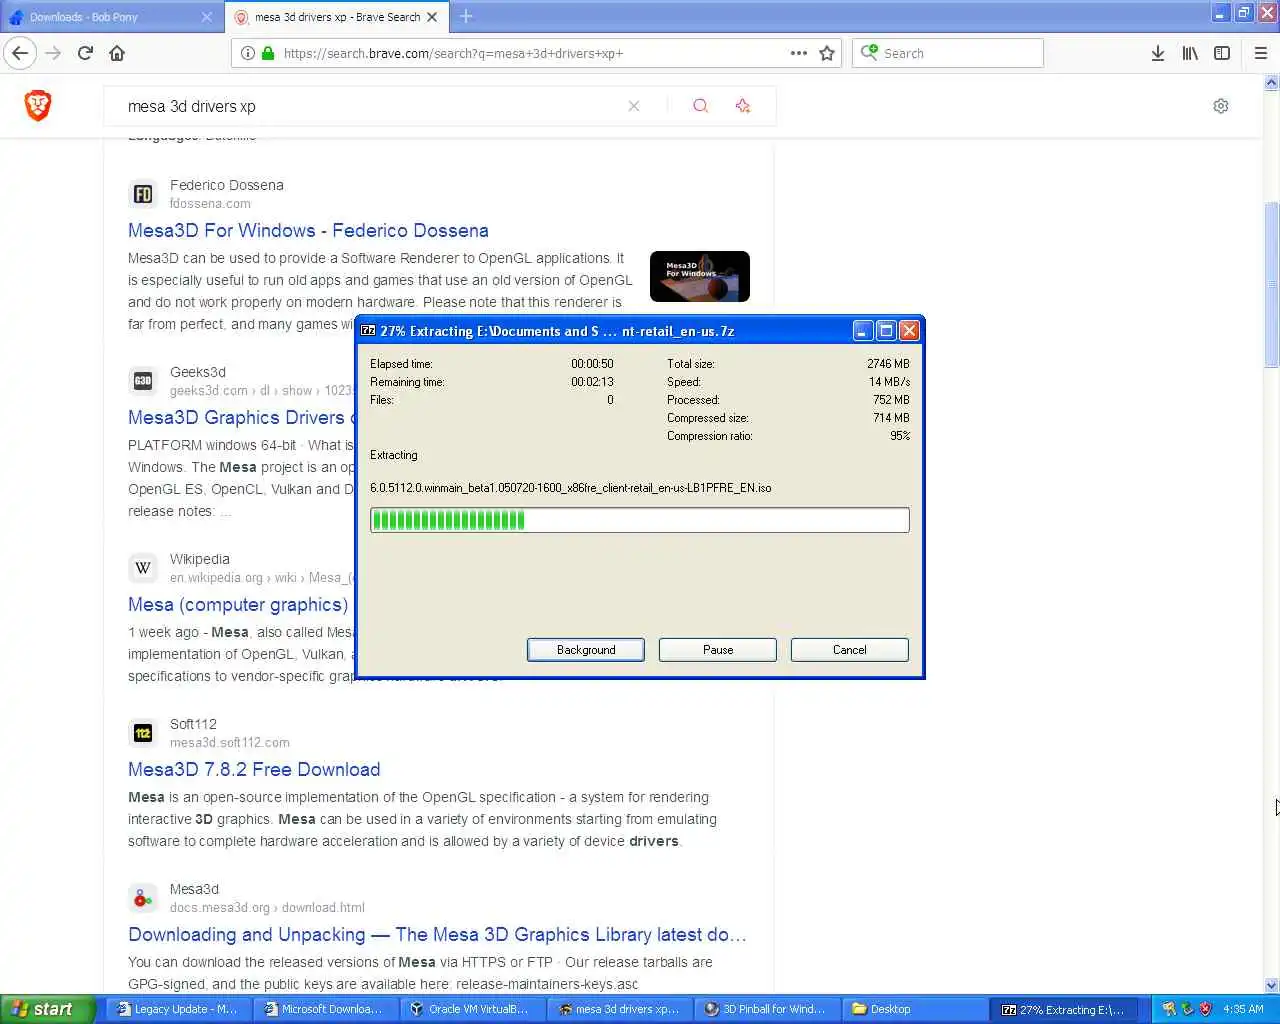The height and width of the screenshot is (1024, 1280).
Task: Switch to Downloads - Bob Pony tab
Action: point(110,17)
